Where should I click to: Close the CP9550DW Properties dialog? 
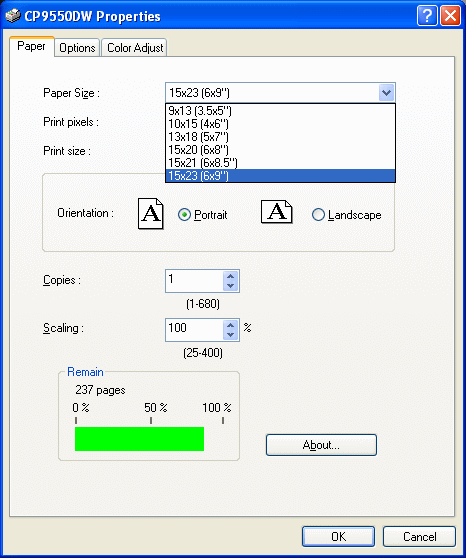[x=450, y=16]
